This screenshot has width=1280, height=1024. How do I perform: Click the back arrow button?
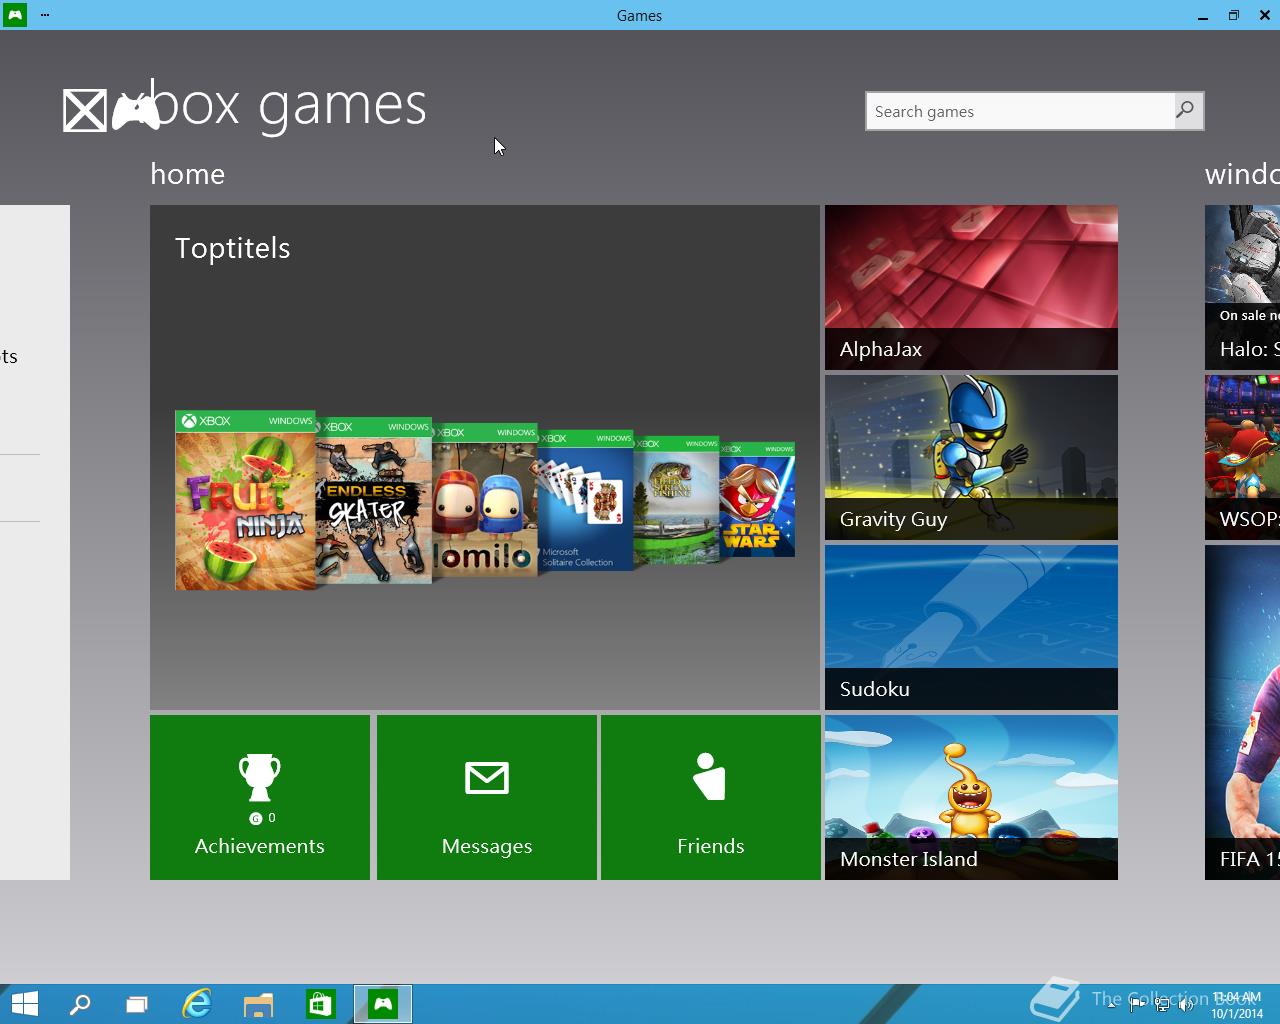(x=84, y=111)
